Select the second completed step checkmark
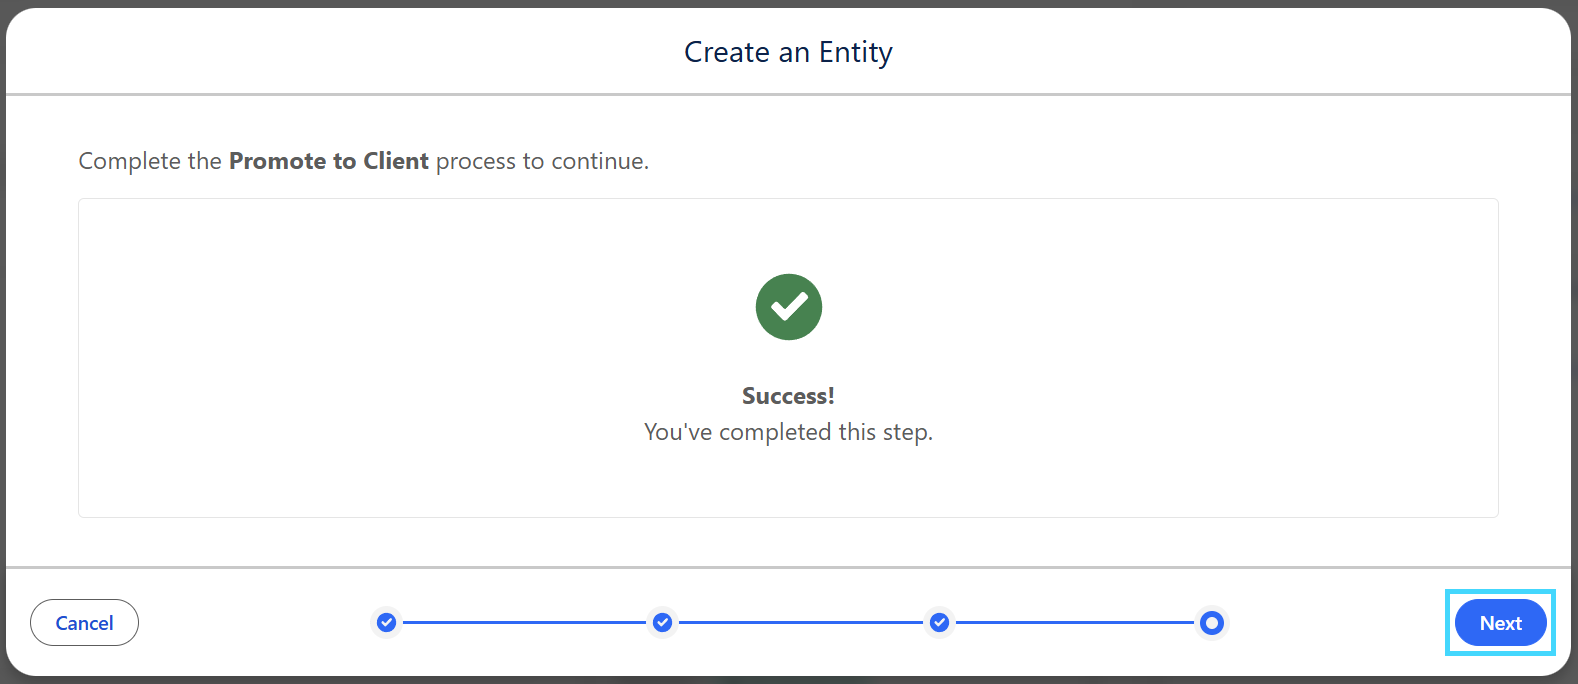 click(x=662, y=623)
